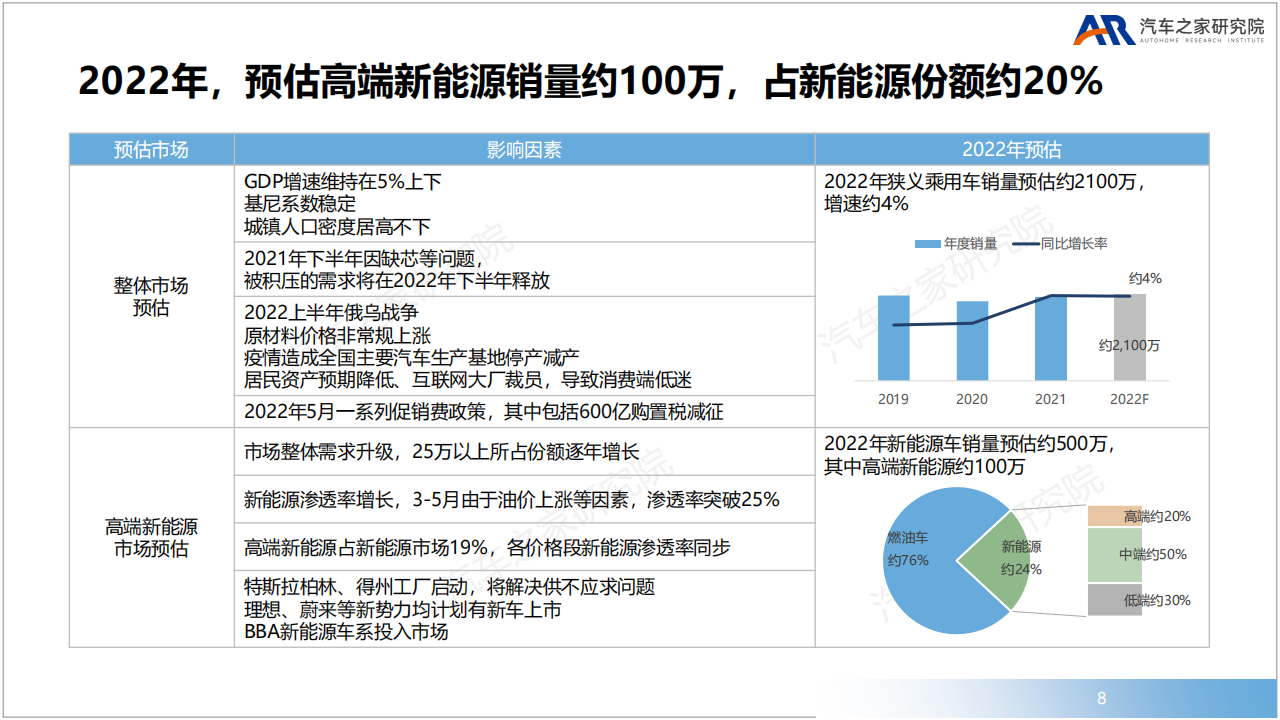Select the green 新能源 pie slice

coord(1000,560)
